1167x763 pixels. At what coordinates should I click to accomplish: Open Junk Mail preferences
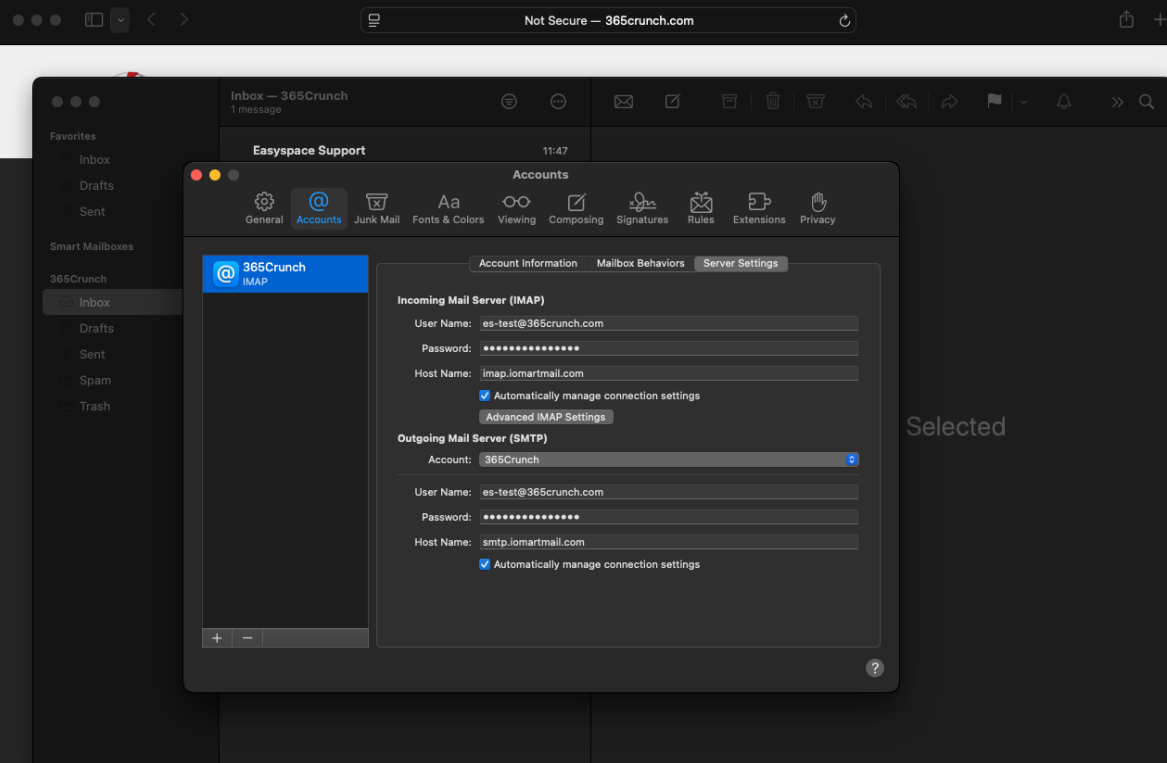(377, 208)
